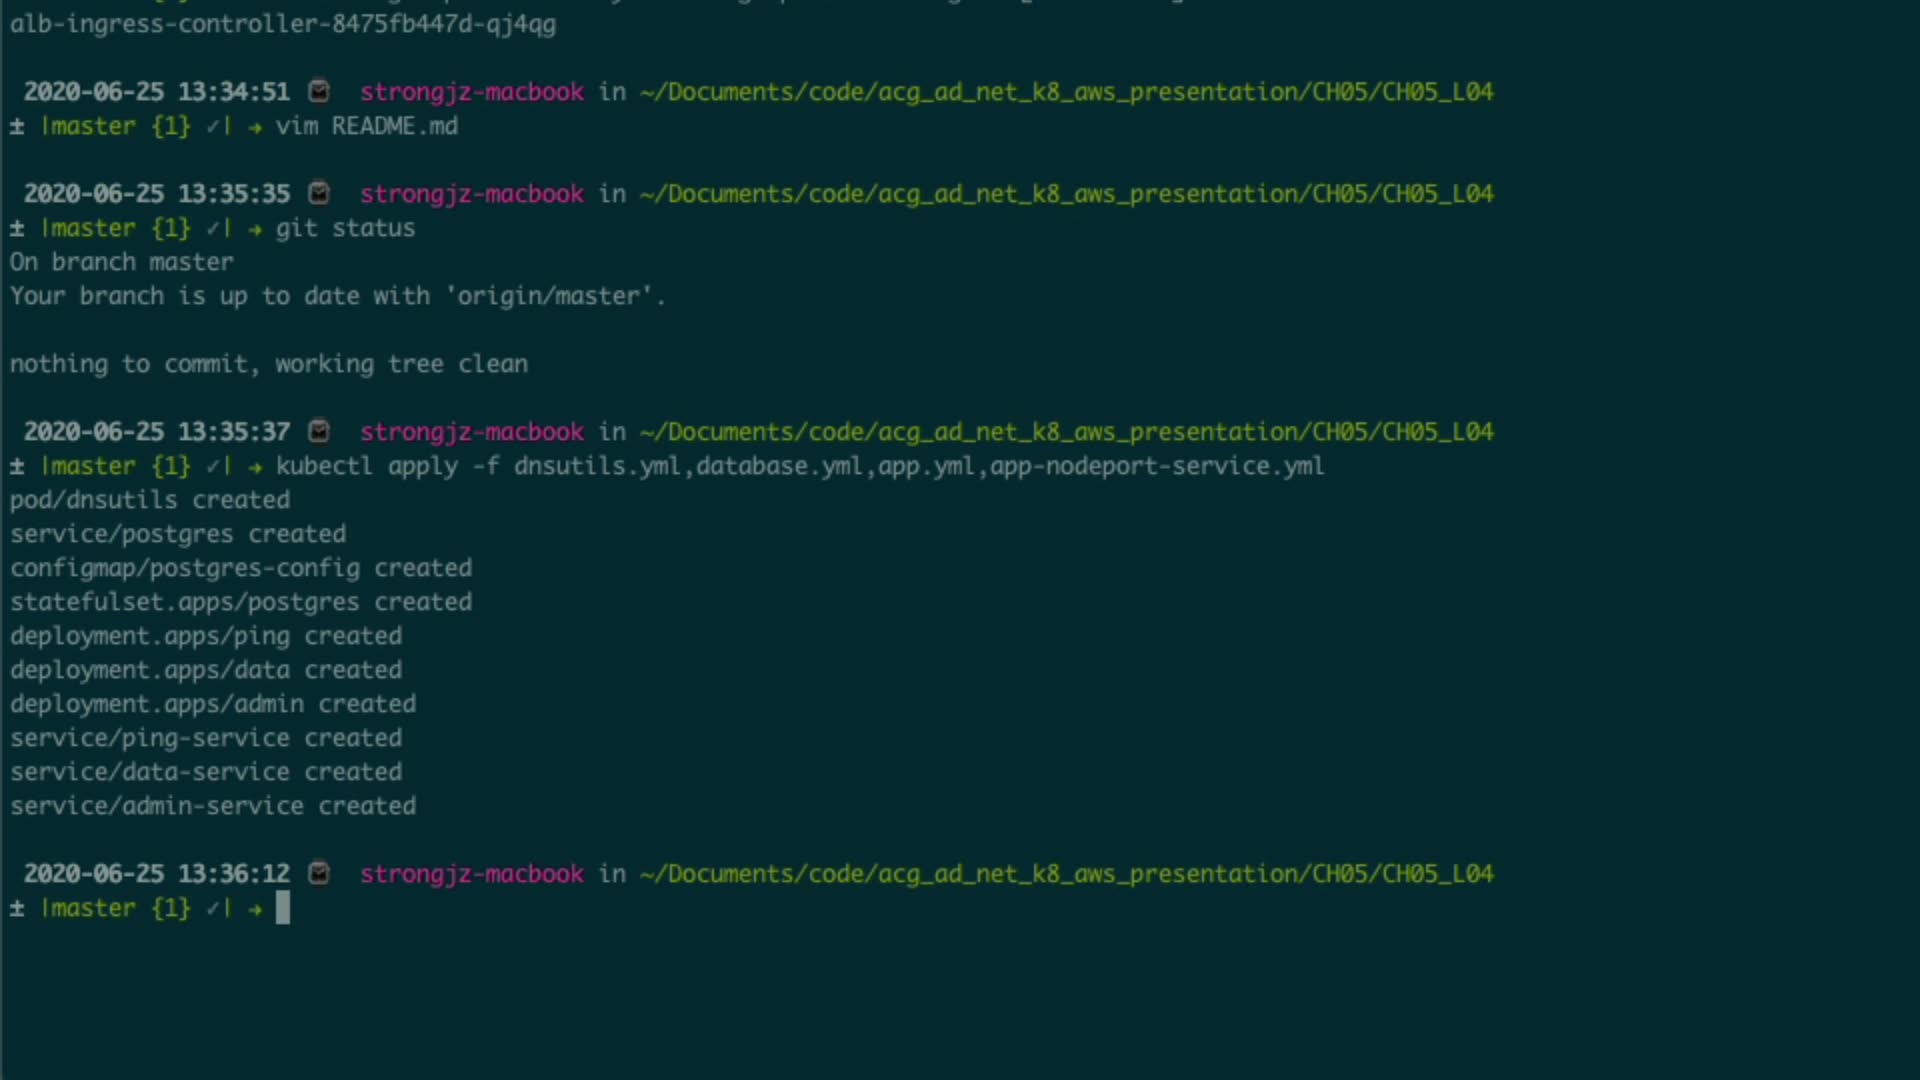Click the arrow before the kubectl apply command
Viewport: 1920px width, 1080px height.
255,467
